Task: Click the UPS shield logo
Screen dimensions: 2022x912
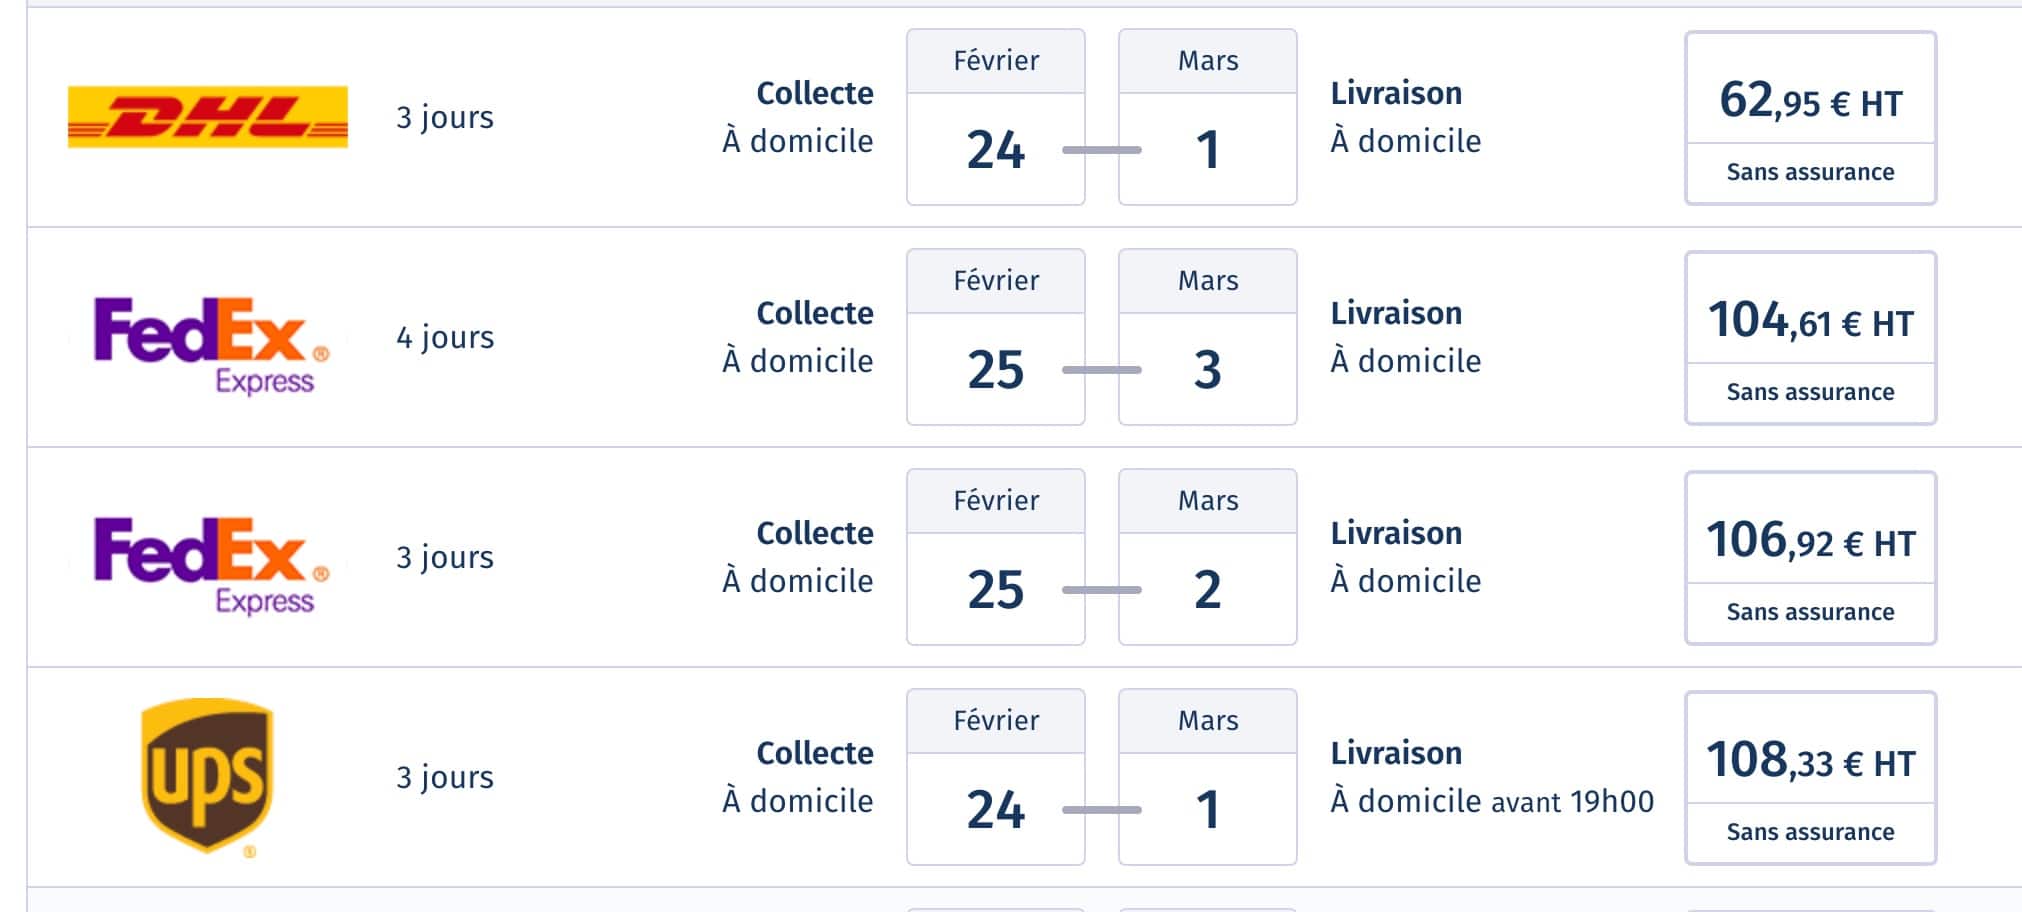Action: 207,777
